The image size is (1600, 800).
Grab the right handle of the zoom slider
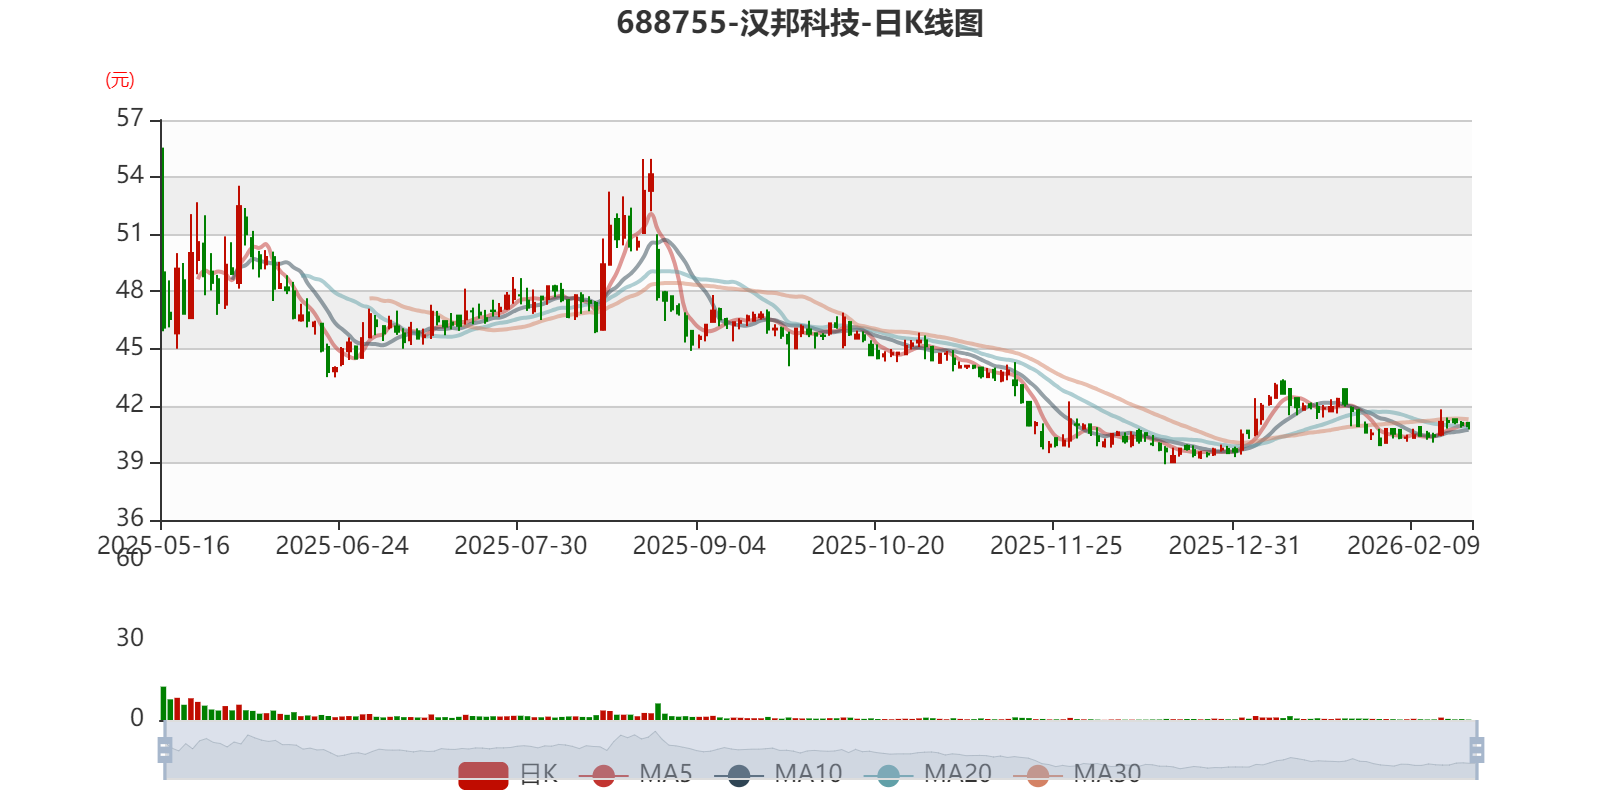click(1476, 749)
